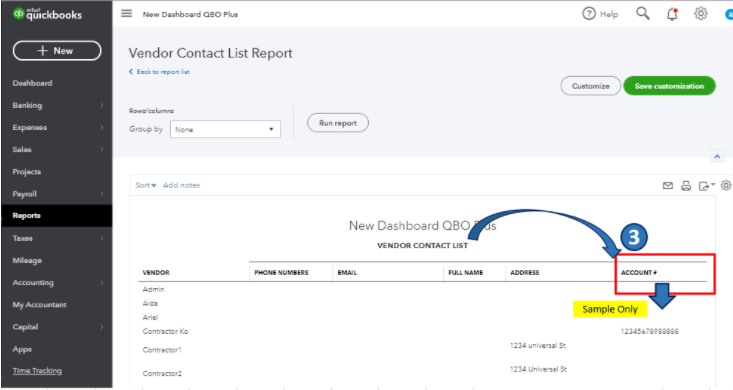Open the Help menu

600,14
